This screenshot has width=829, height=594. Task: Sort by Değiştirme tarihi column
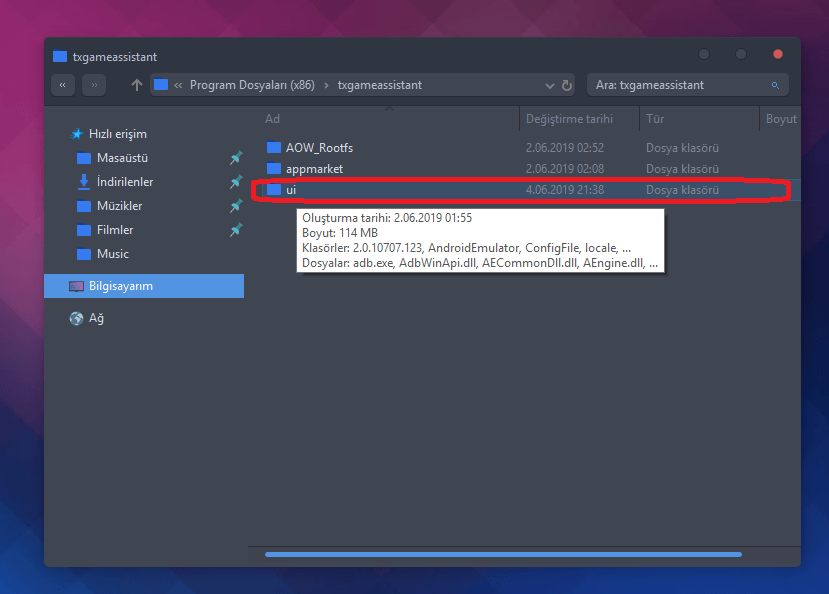[x=569, y=119]
